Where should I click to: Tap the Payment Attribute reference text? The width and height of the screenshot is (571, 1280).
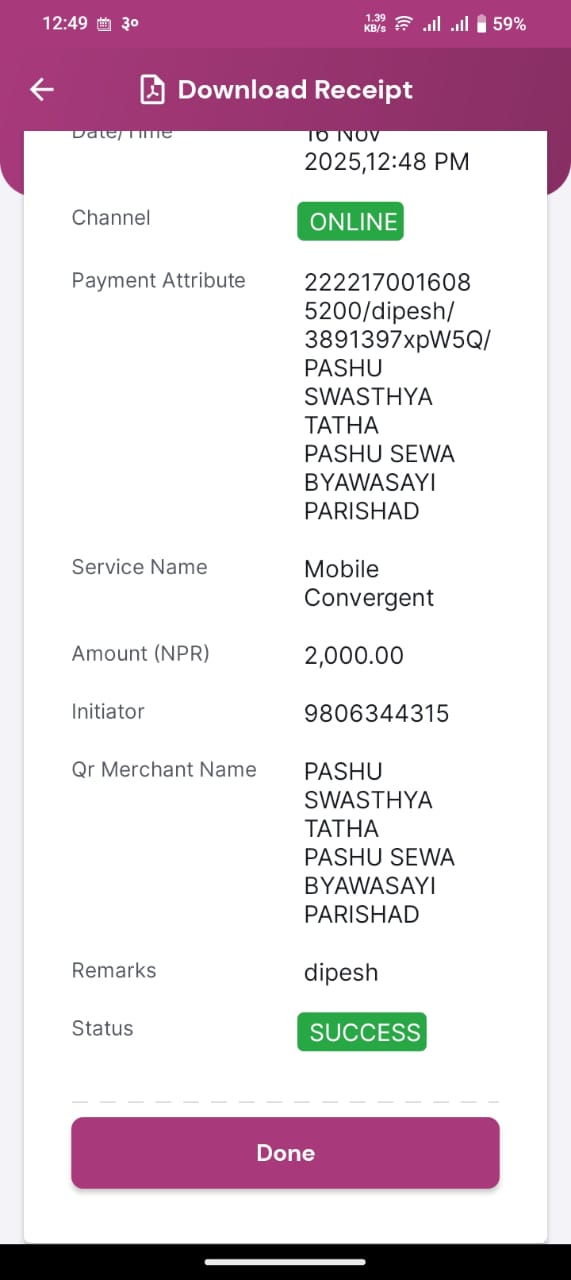(398, 397)
